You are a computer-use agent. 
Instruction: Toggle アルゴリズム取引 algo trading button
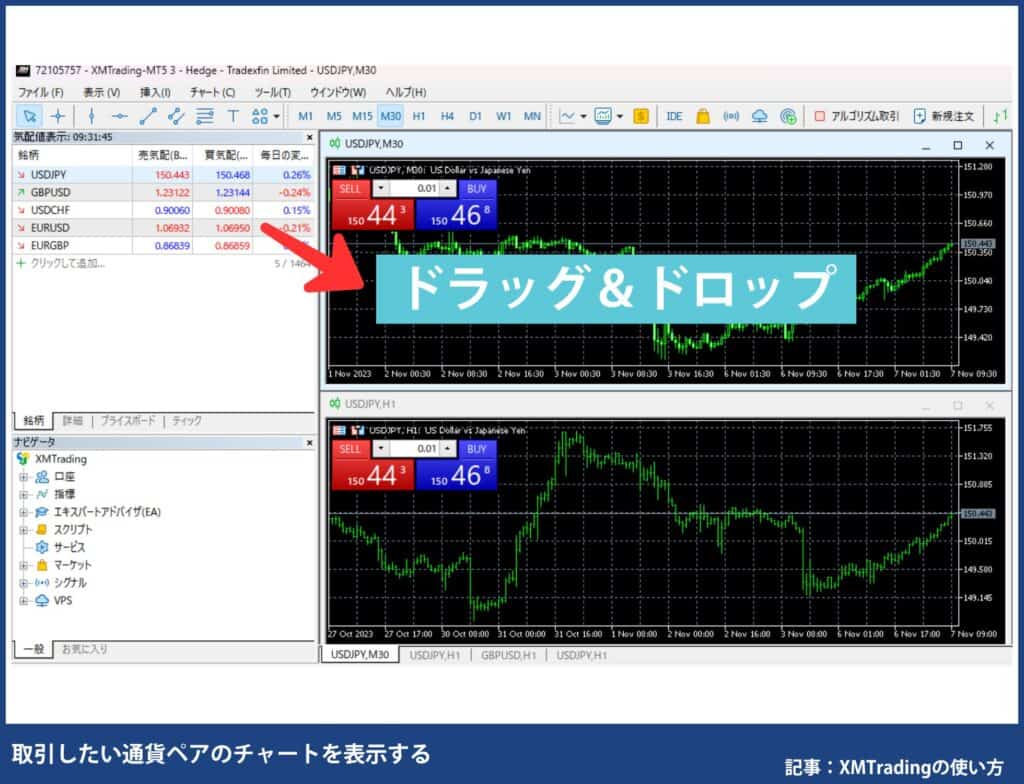pyautogui.click(x=857, y=116)
